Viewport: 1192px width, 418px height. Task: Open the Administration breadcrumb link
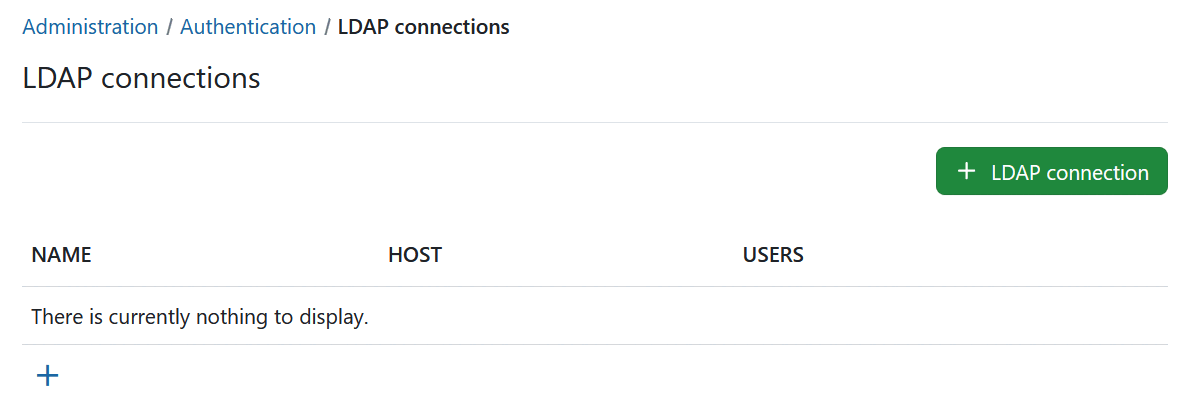pyautogui.click(x=90, y=27)
